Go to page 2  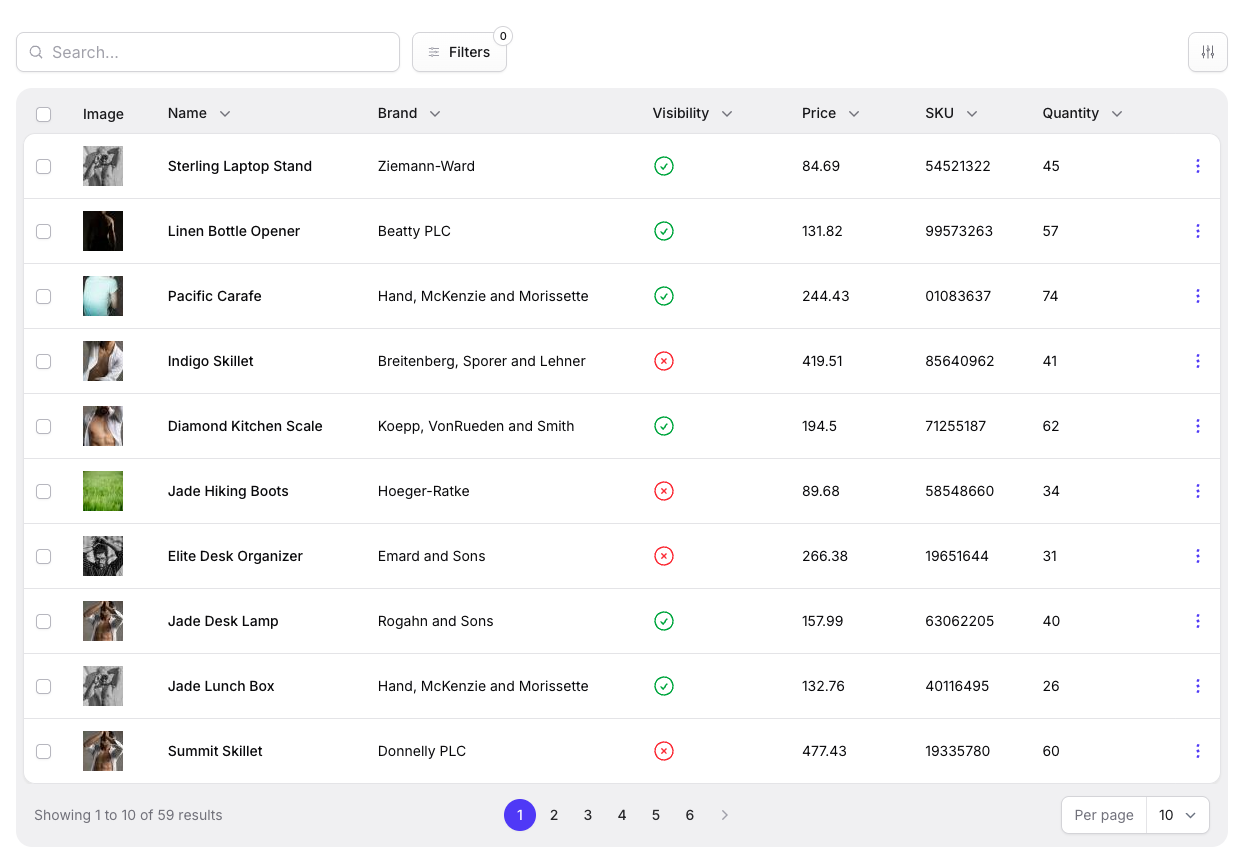[554, 815]
